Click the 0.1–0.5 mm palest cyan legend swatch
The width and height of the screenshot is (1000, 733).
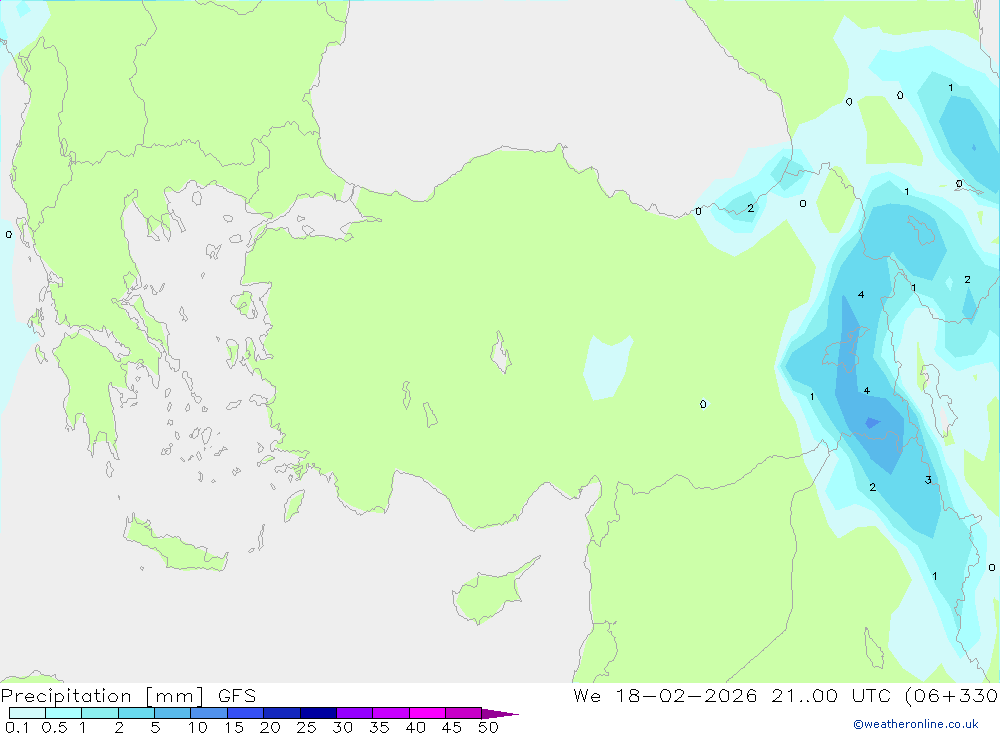(27, 713)
